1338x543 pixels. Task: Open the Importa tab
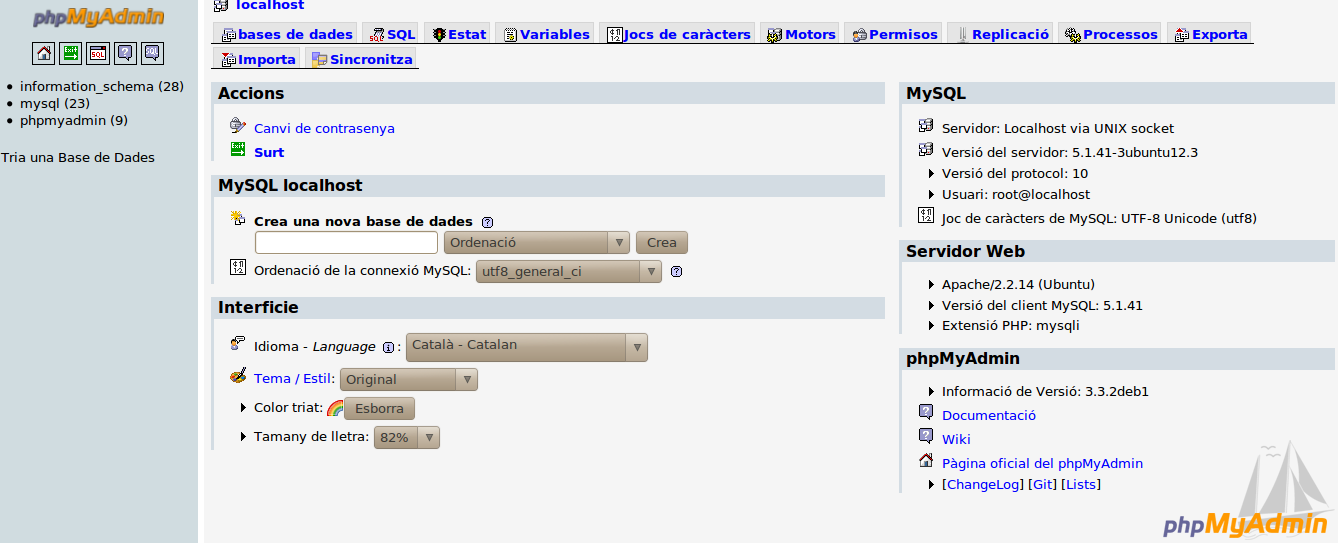pyautogui.click(x=257, y=59)
